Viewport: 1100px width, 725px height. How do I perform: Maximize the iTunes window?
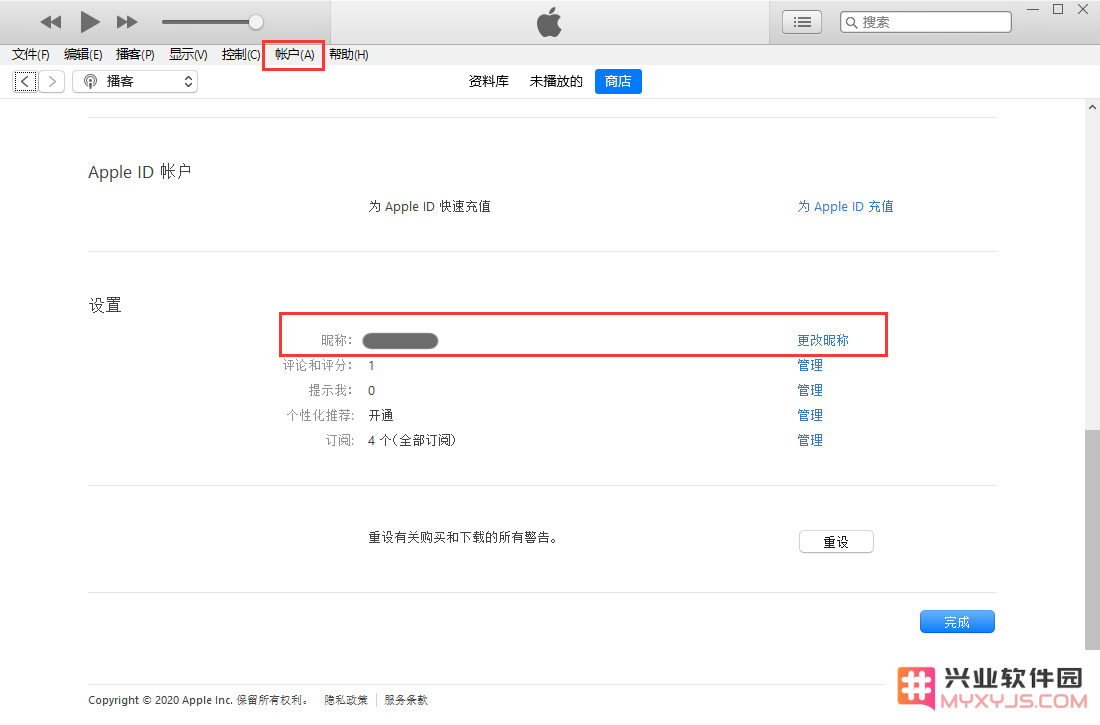click(x=1058, y=10)
